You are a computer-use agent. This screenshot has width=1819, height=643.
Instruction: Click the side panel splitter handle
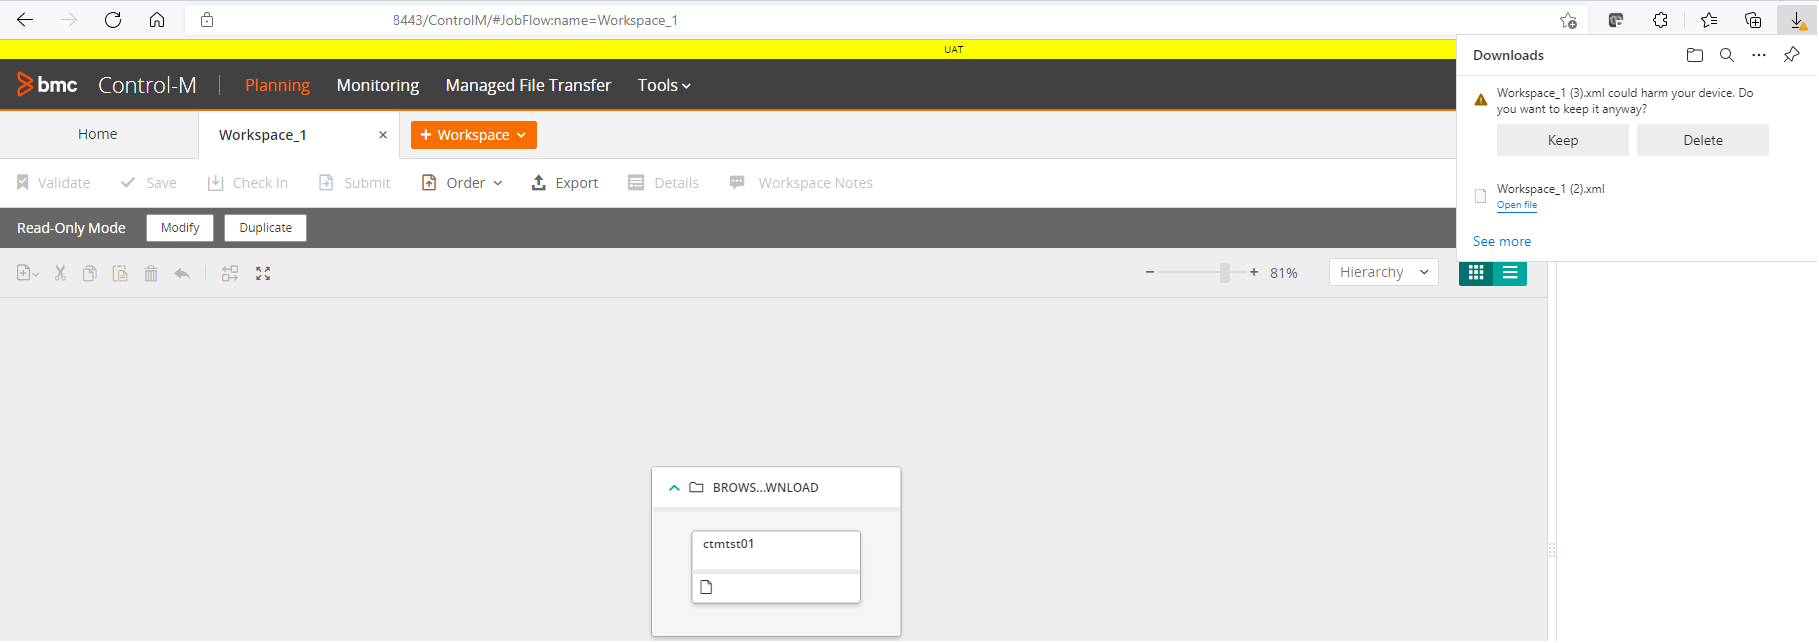tap(1552, 550)
